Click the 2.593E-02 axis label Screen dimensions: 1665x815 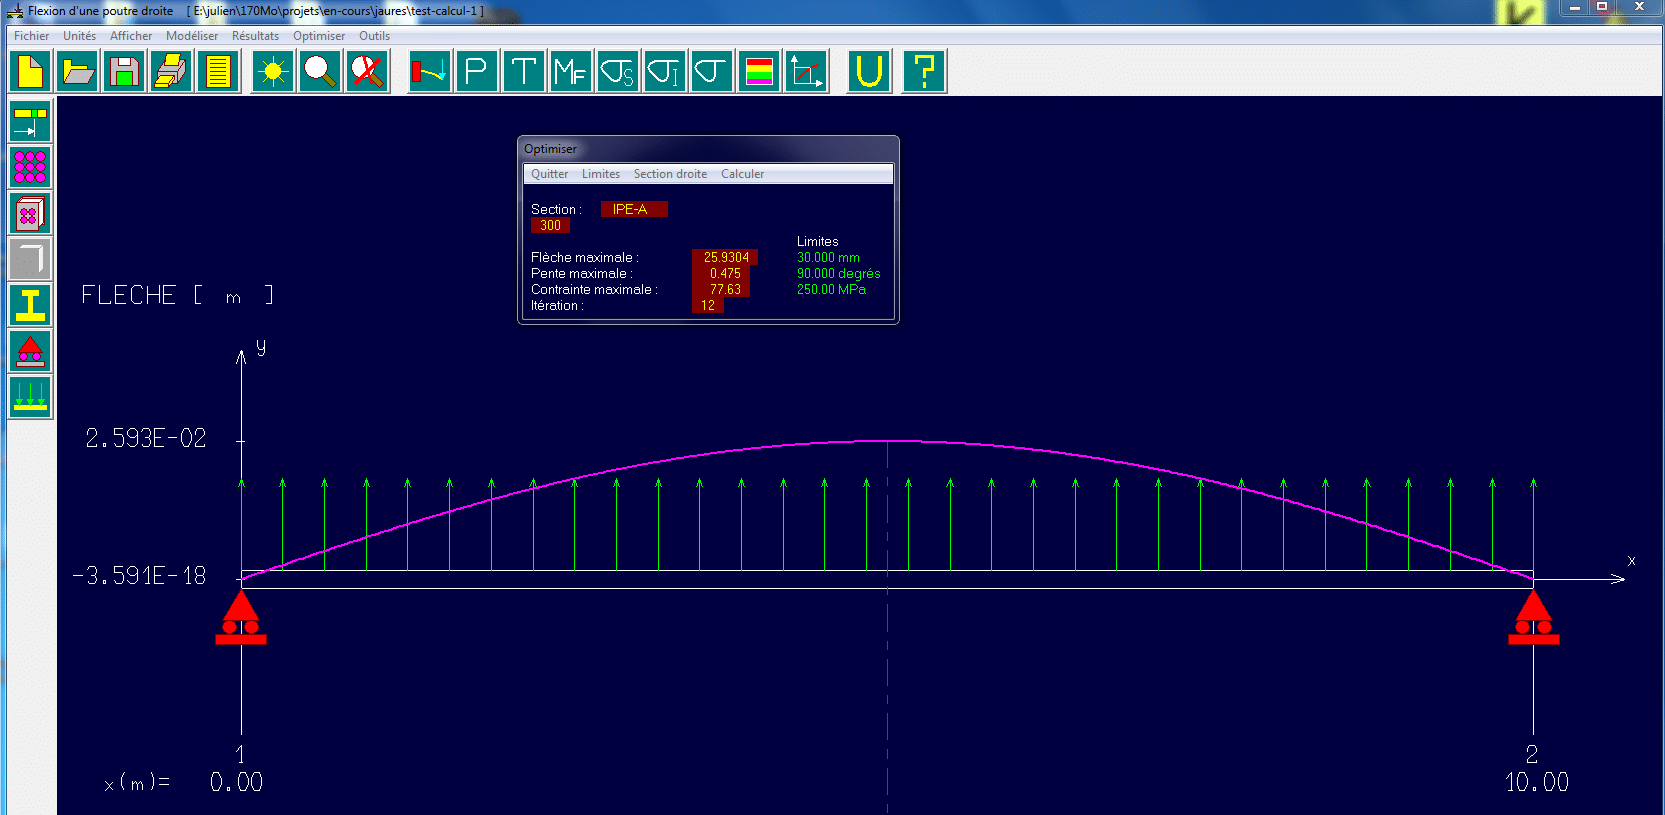coord(145,438)
